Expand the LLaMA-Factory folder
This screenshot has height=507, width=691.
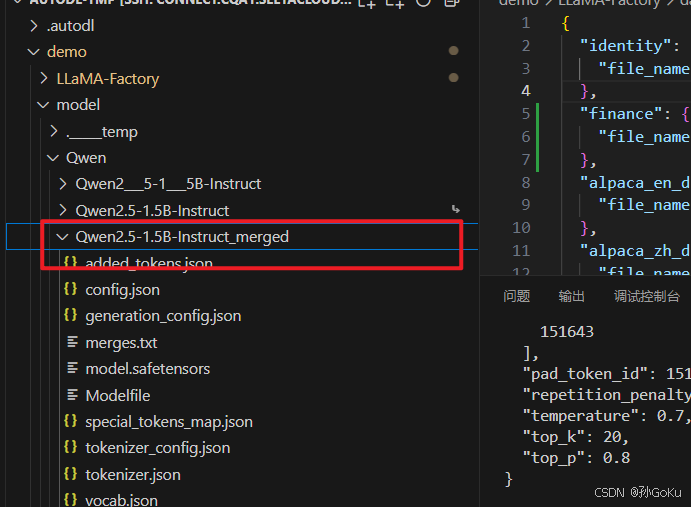coord(44,78)
